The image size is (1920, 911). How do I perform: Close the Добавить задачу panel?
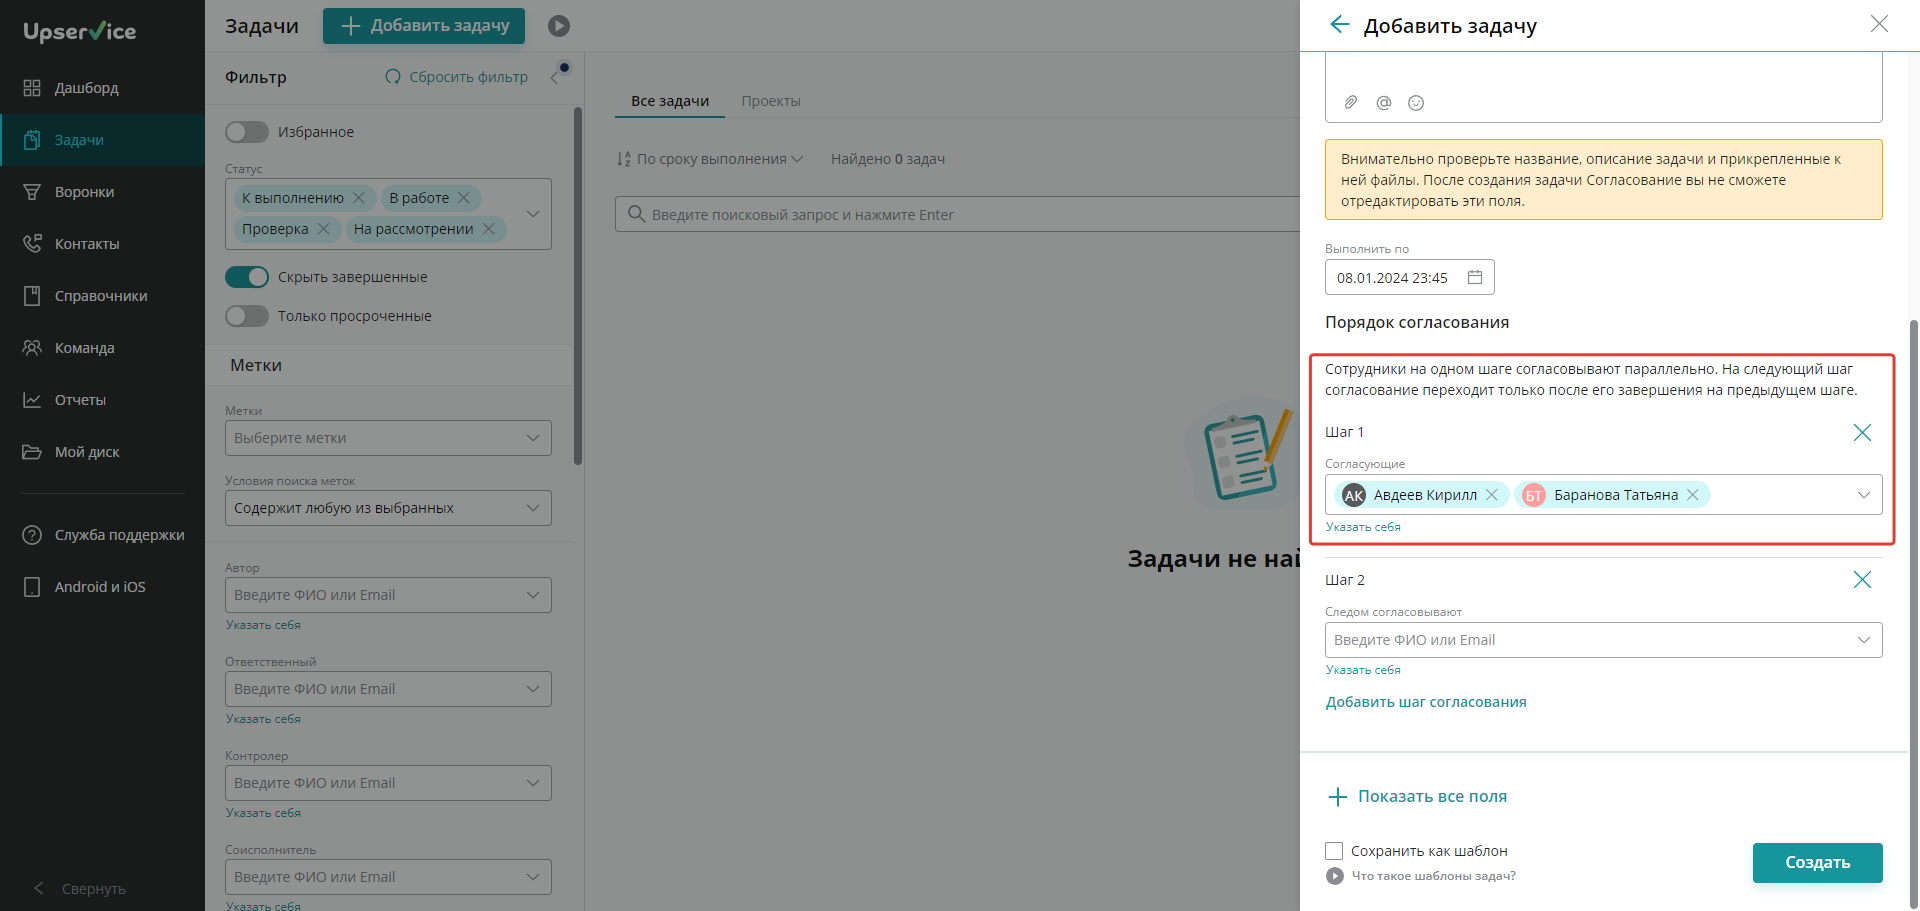(1879, 24)
